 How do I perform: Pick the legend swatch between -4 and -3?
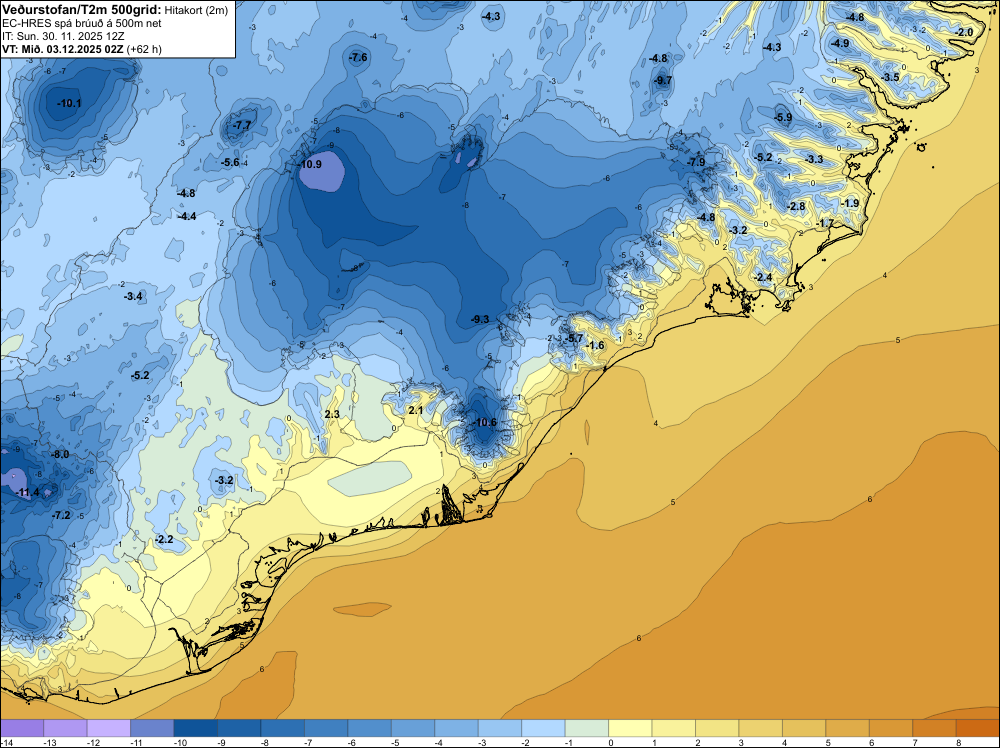(x=456, y=728)
